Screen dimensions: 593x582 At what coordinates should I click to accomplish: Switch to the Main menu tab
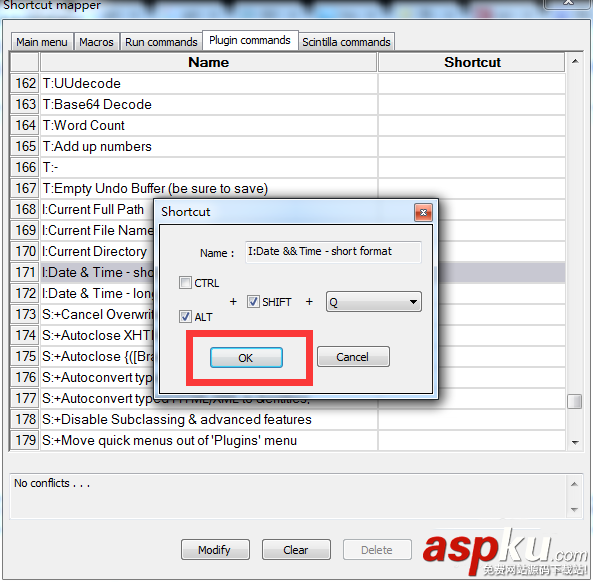[x=42, y=42]
